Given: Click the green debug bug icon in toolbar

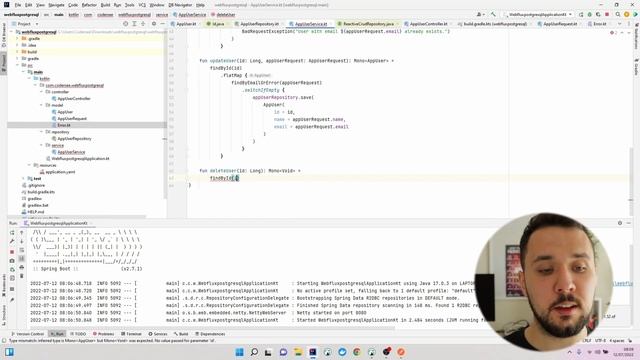Looking at the screenshot, I should coord(589,14).
